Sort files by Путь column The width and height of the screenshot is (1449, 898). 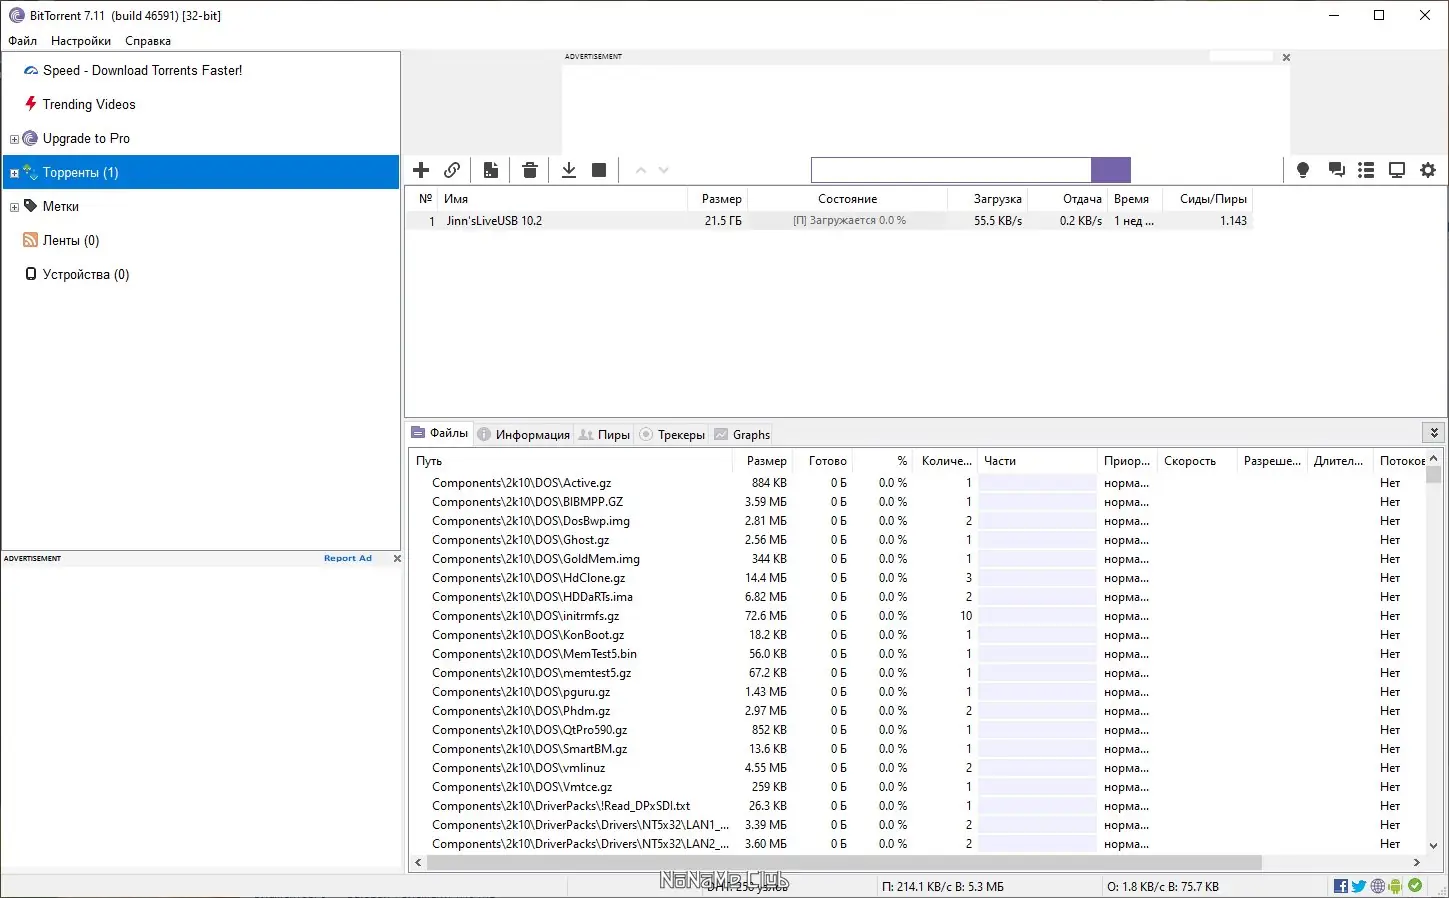[x=570, y=461]
